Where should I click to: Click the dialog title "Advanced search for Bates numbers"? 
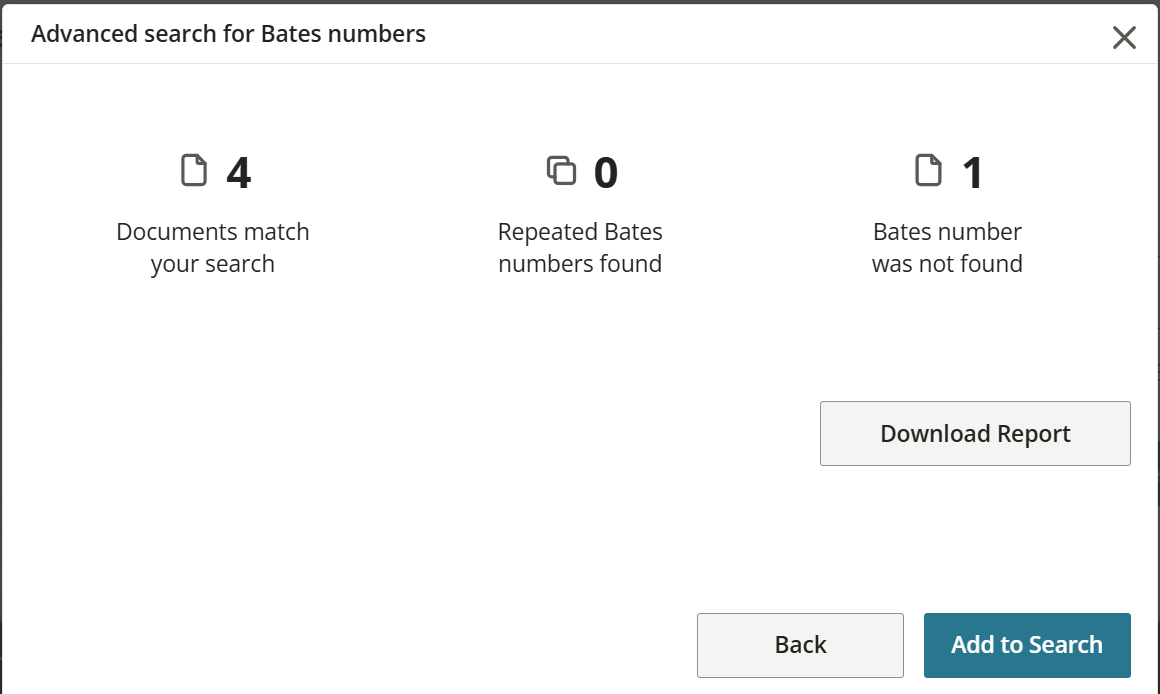click(x=228, y=34)
